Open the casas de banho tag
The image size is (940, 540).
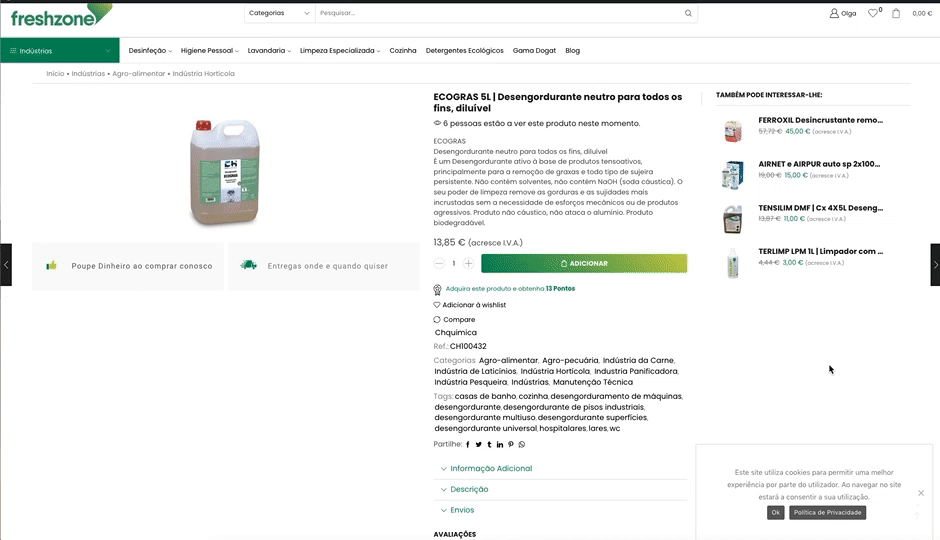click(485, 396)
